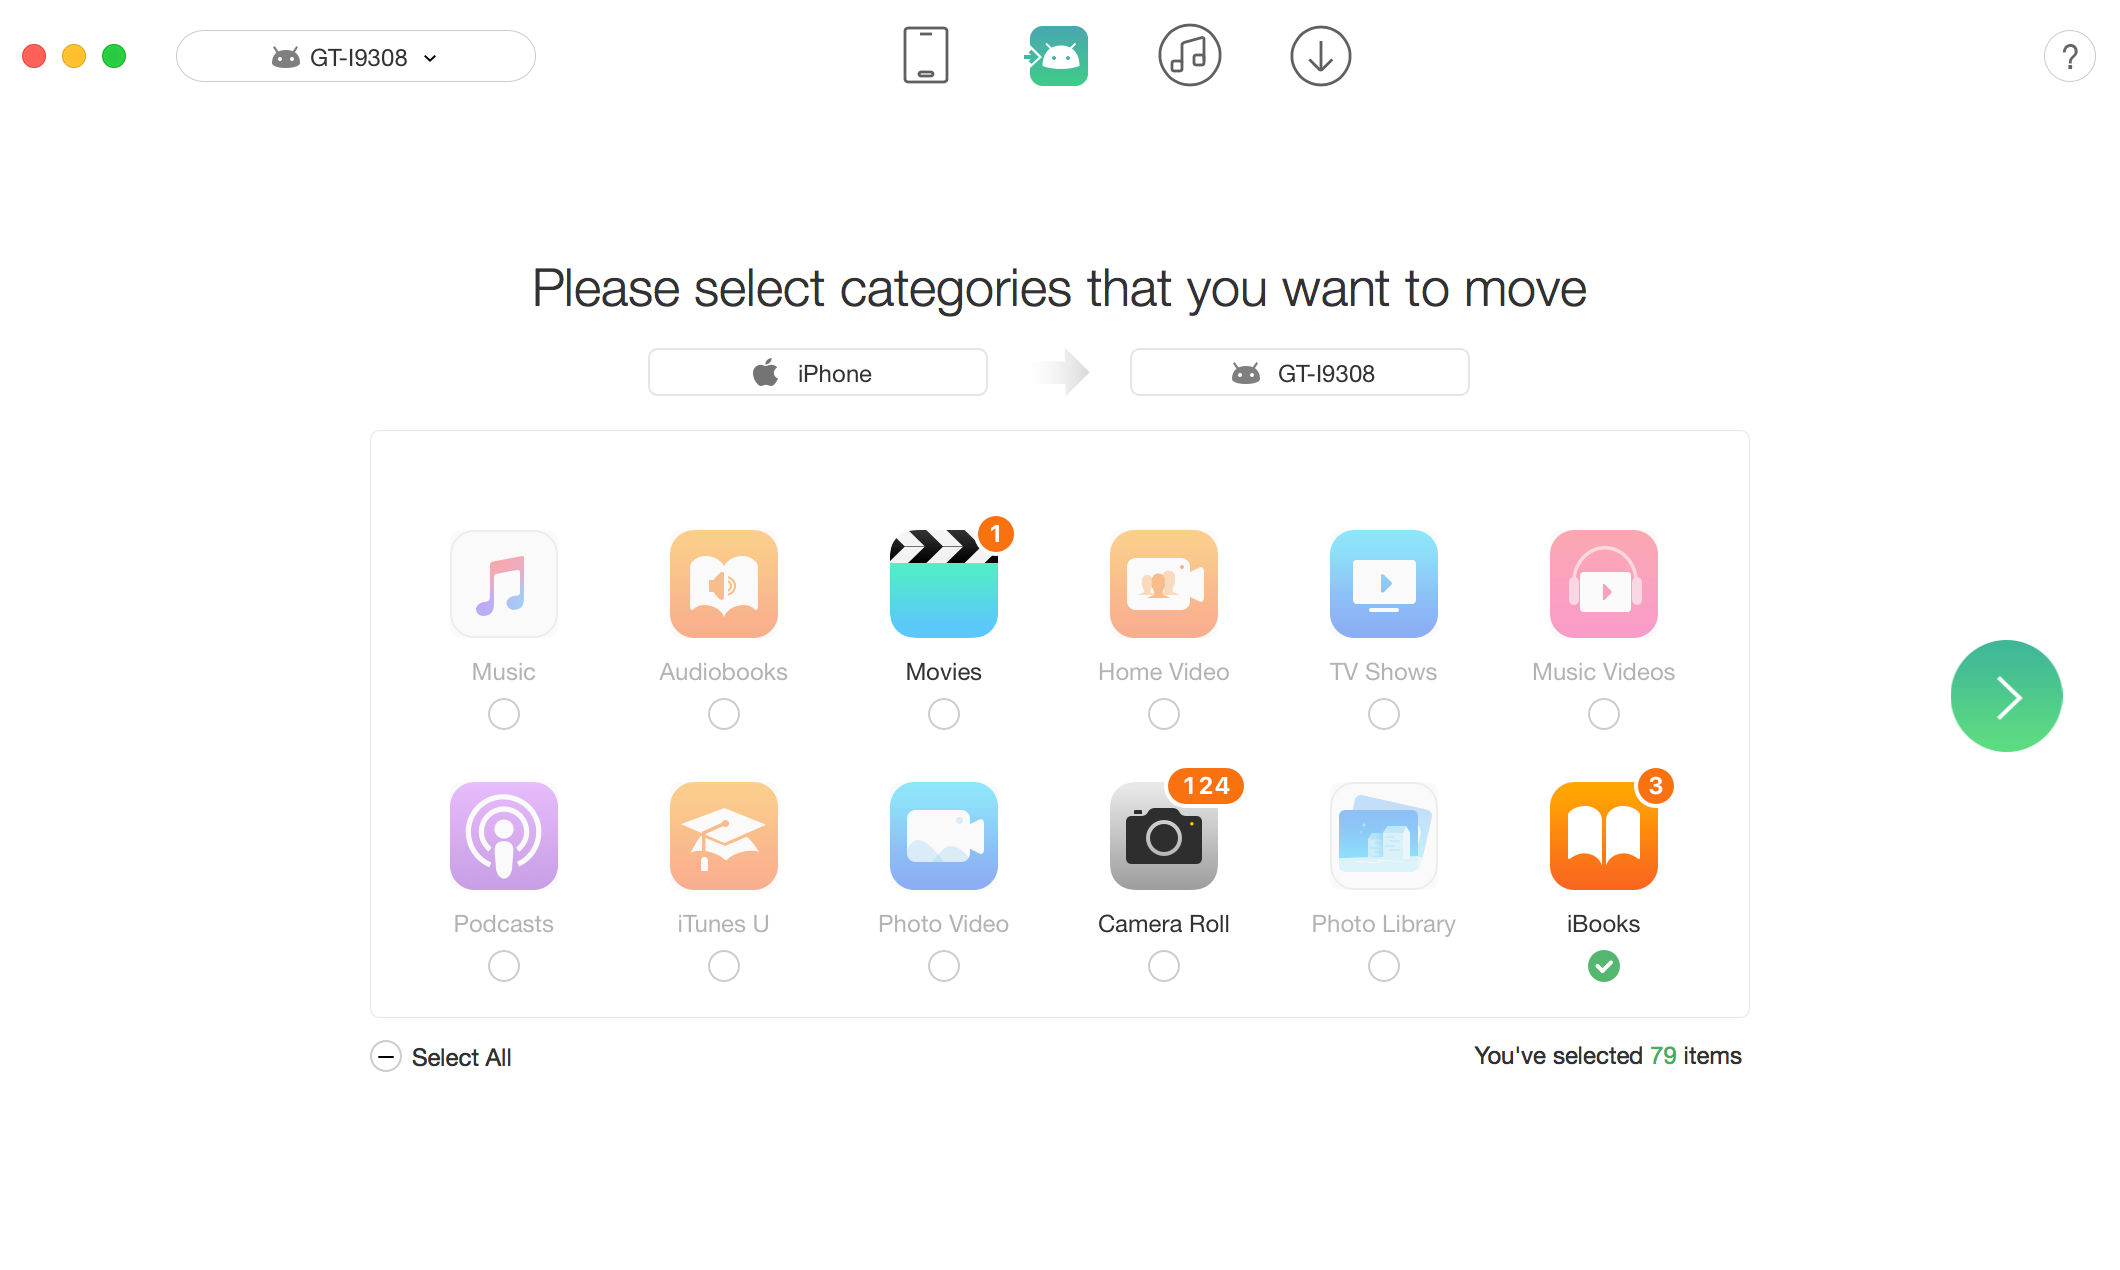Toggle the iBooks checkbox selection
Viewport: 2120px width, 1270px height.
pyautogui.click(x=1602, y=965)
